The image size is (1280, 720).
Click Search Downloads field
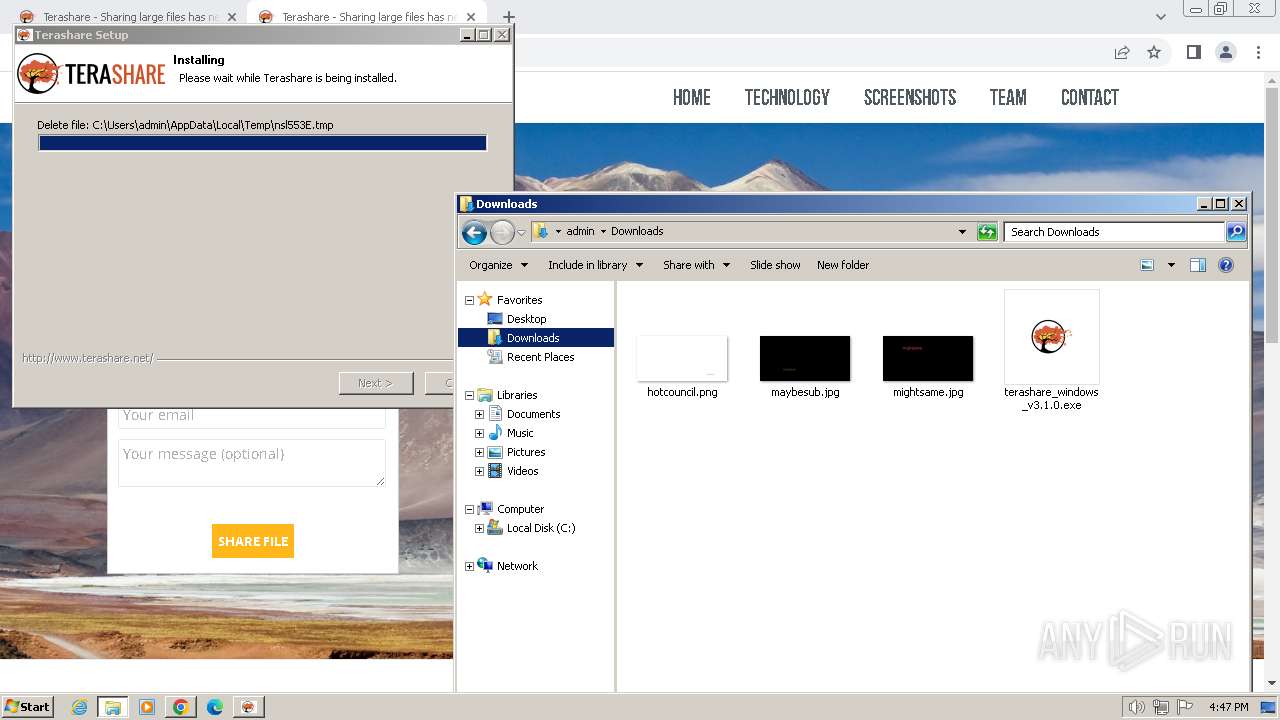pyautogui.click(x=1114, y=232)
